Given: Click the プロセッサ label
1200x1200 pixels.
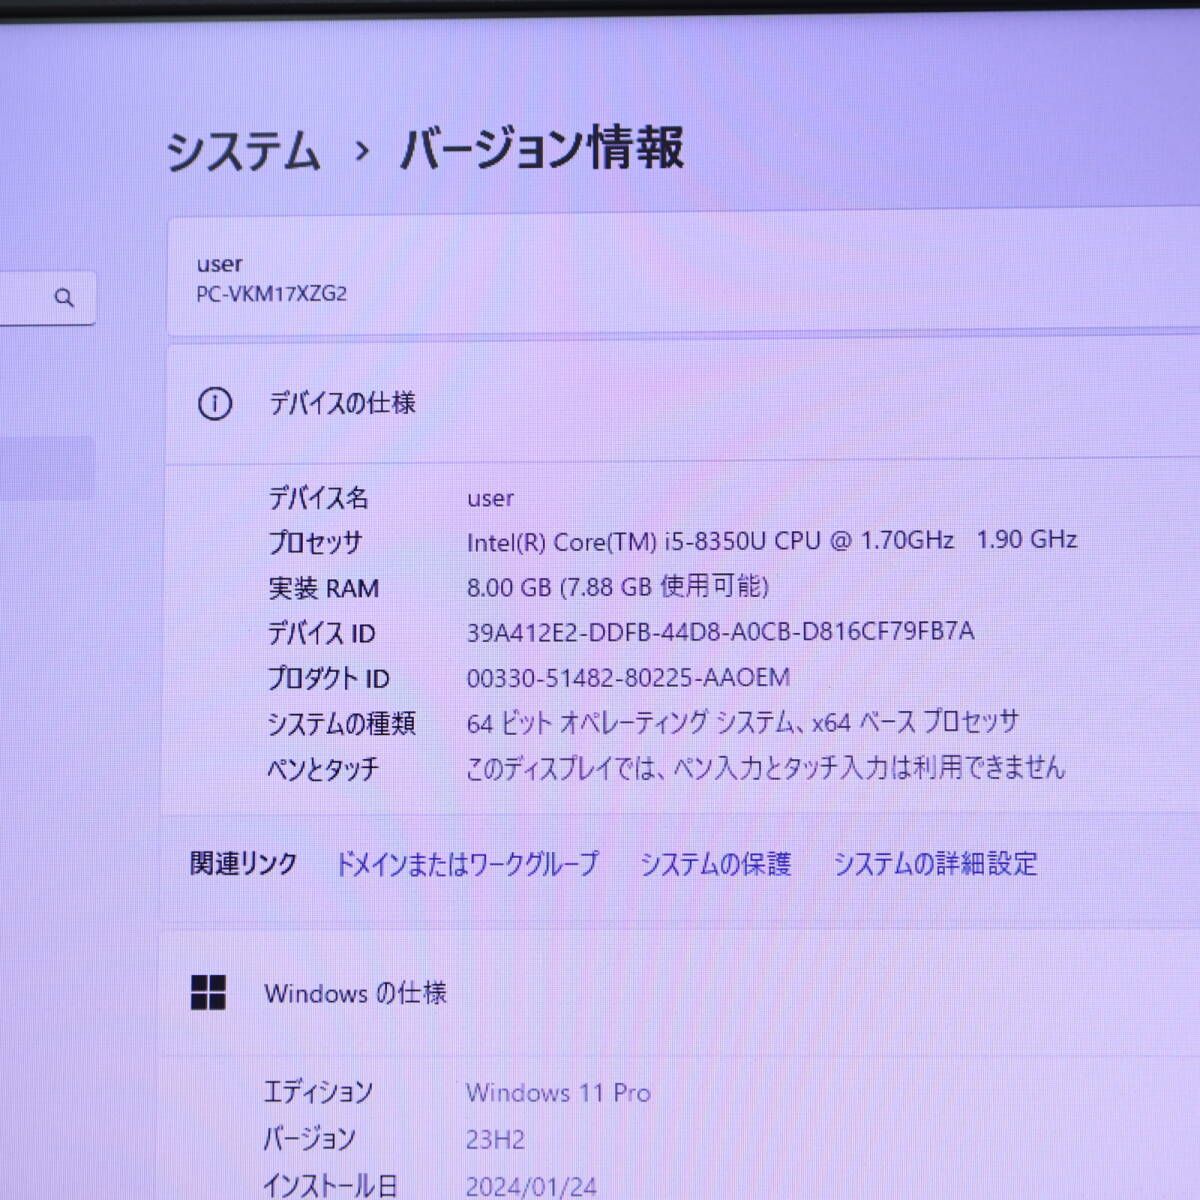Looking at the screenshot, I should tap(315, 543).
